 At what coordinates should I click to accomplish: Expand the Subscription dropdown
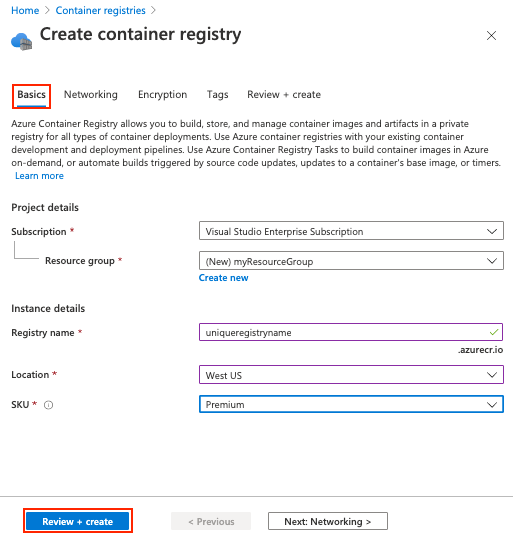click(351, 231)
